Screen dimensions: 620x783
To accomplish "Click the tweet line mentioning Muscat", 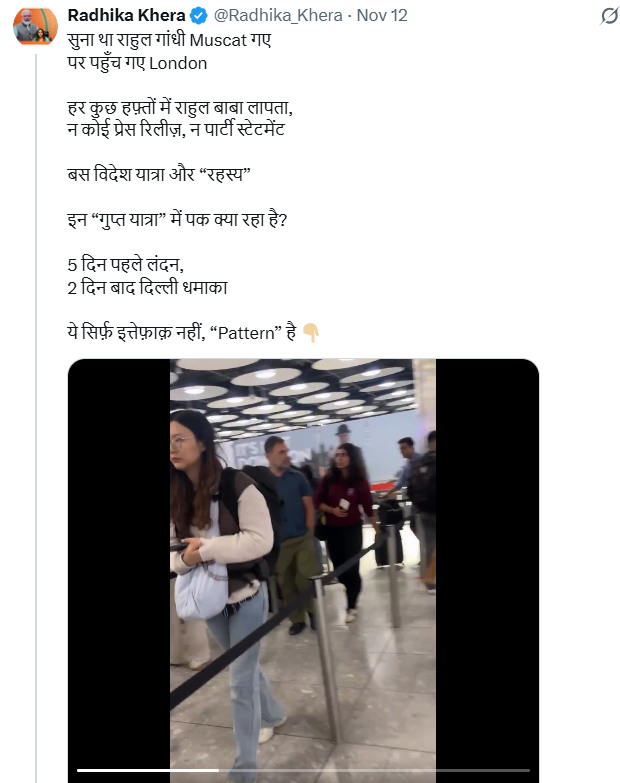I will pos(169,40).
